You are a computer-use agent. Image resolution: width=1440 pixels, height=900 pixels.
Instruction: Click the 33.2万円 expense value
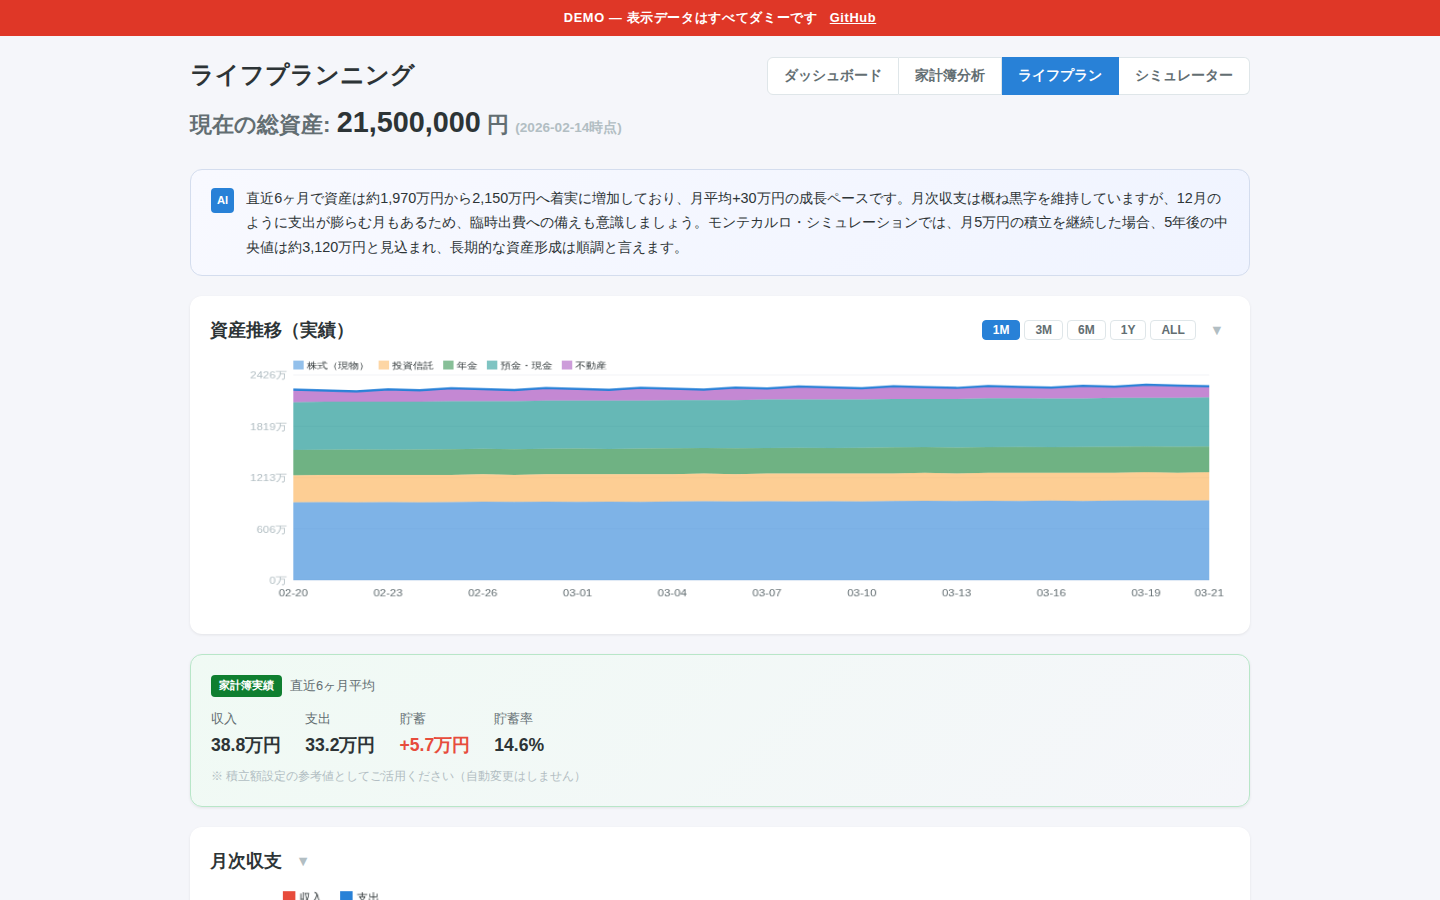click(x=339, y=745)
